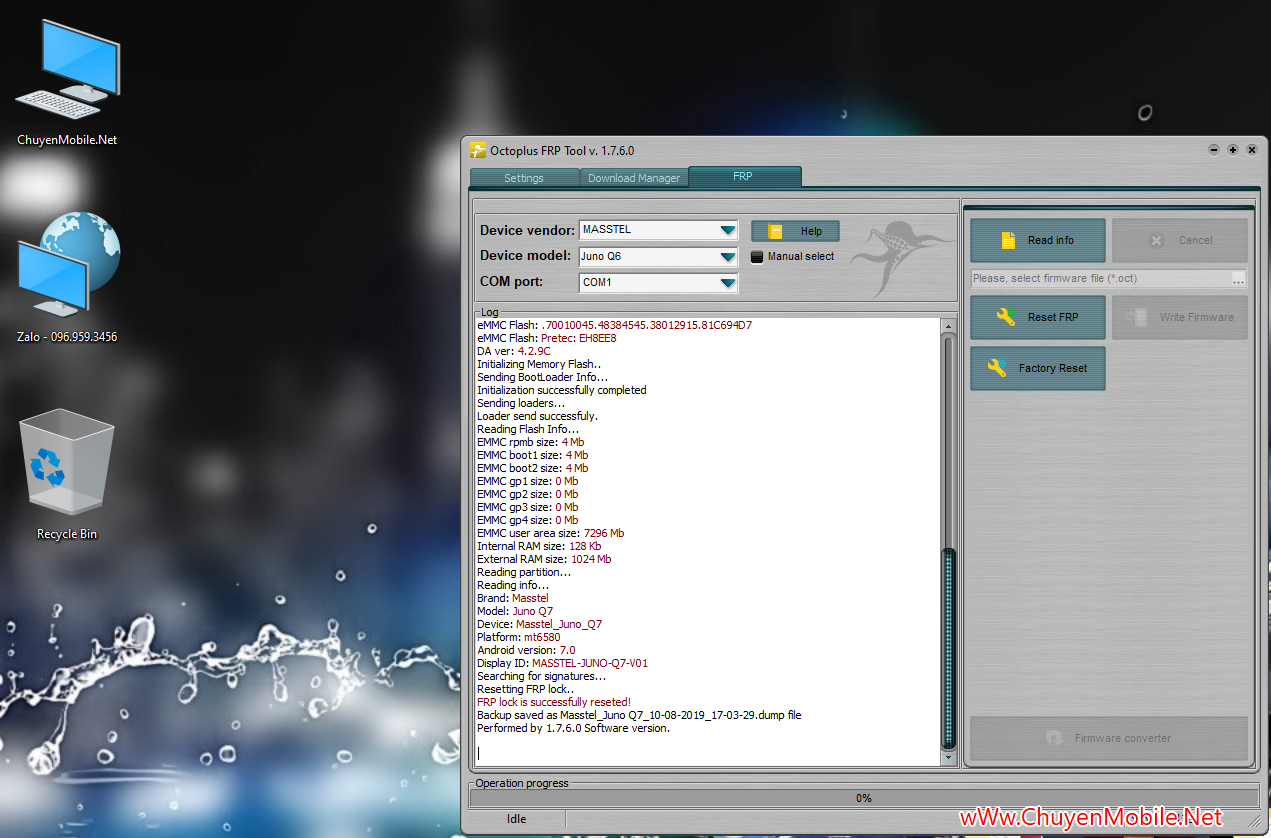Click log line 'Performed by 1.7.6.0 Software version.'
Viewport: 1271px width, 838px height.
click(573, 728)
